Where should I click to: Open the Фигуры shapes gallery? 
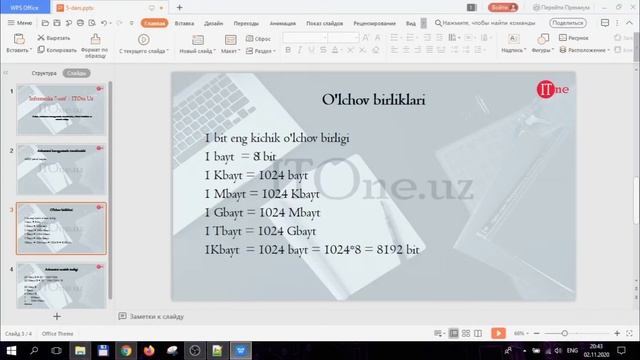(542, 44)
